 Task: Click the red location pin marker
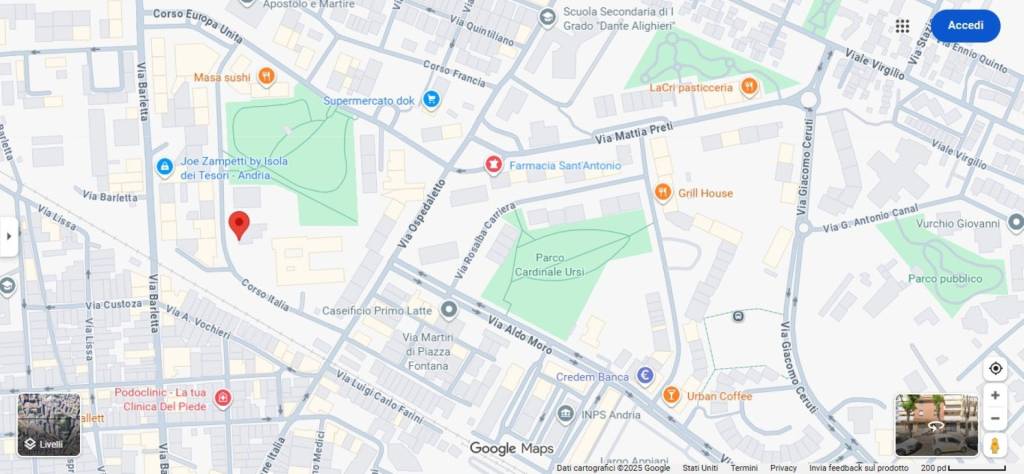click(239, 225)
